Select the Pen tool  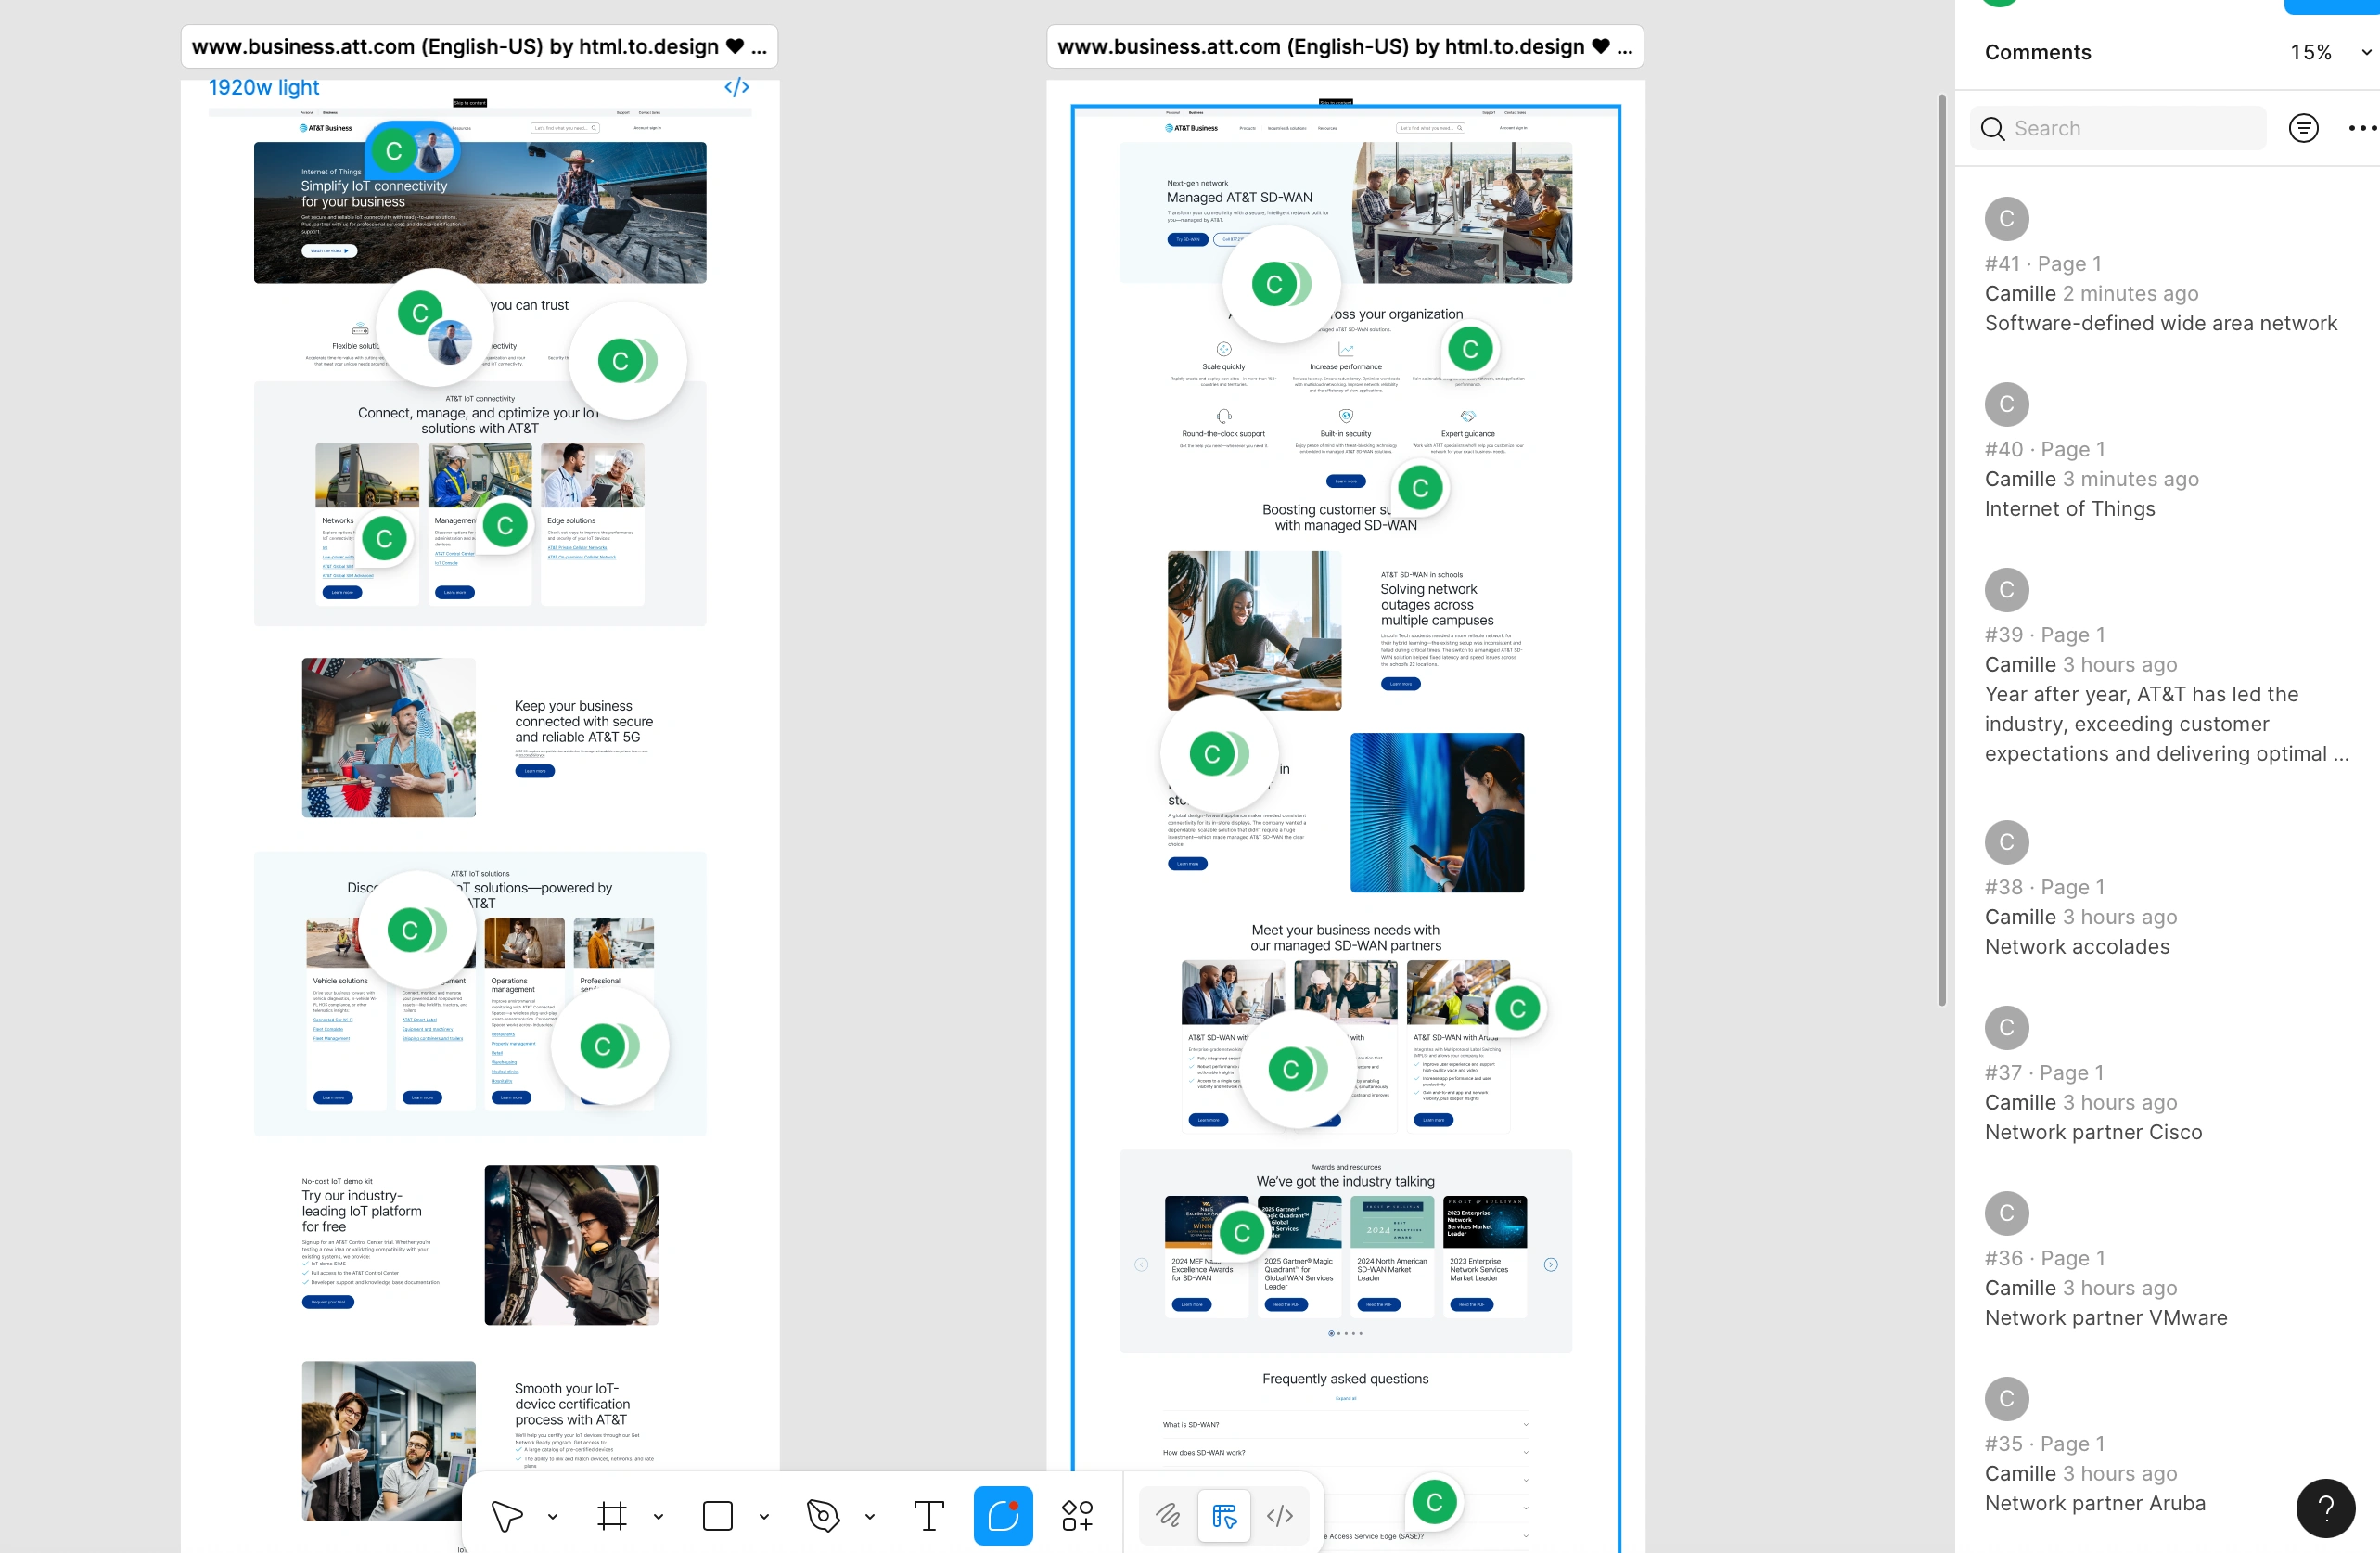(822, 1516)
